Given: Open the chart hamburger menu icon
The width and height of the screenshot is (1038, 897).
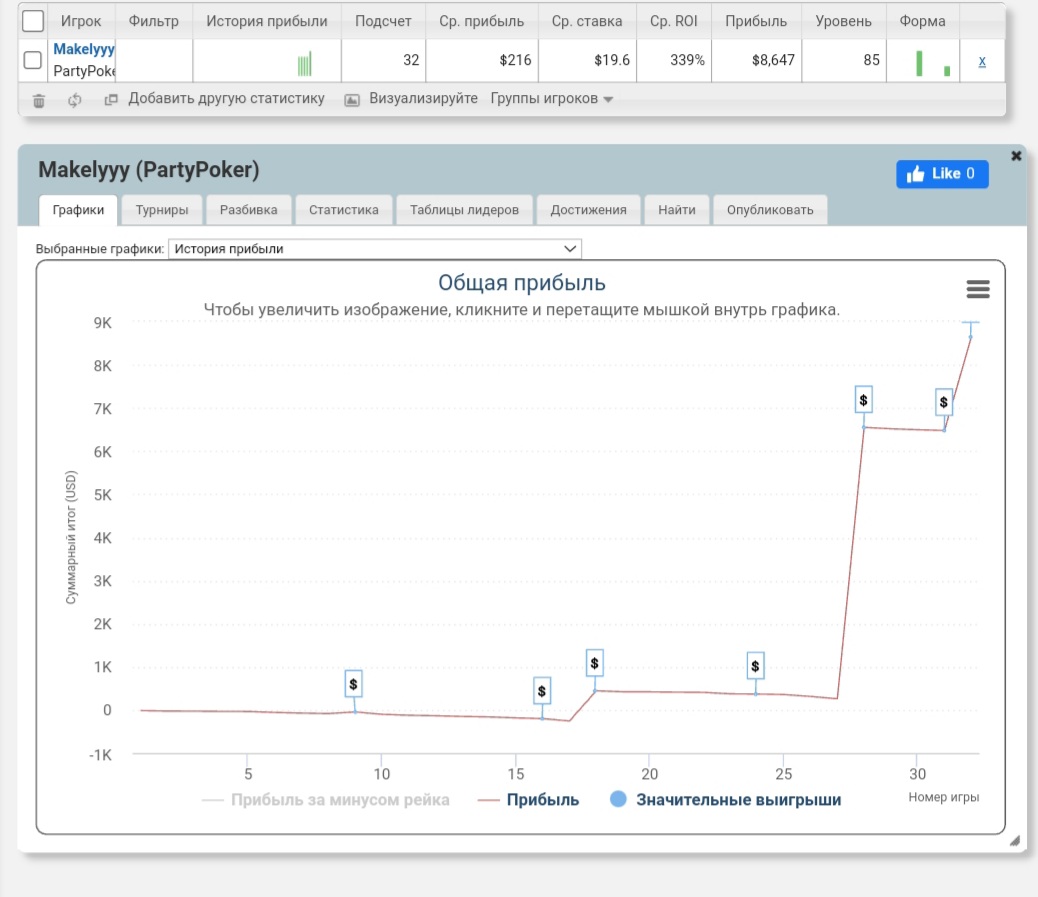Looking at the screenshot, I should [977, 289].
